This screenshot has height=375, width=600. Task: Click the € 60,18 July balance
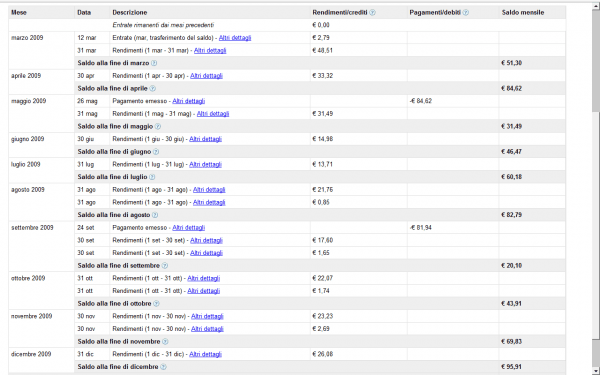pyautogui.click(x=512, y=177)
